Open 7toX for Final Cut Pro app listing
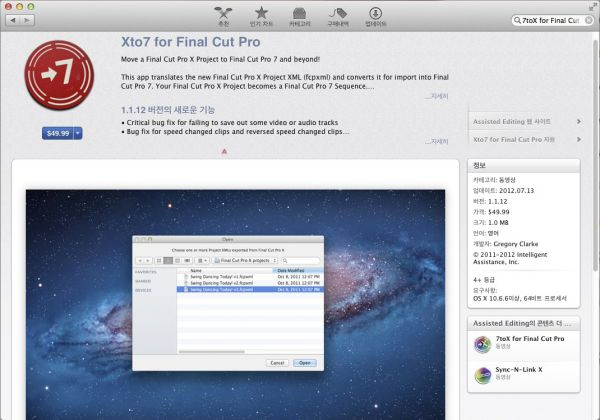 coord(530,339)
